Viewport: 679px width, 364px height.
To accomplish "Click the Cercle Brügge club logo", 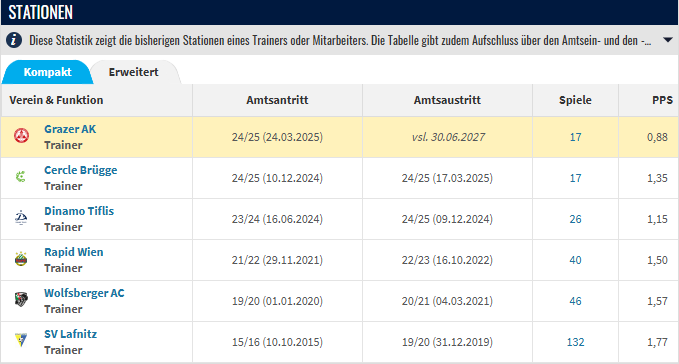I will click(x=21, y=177).
